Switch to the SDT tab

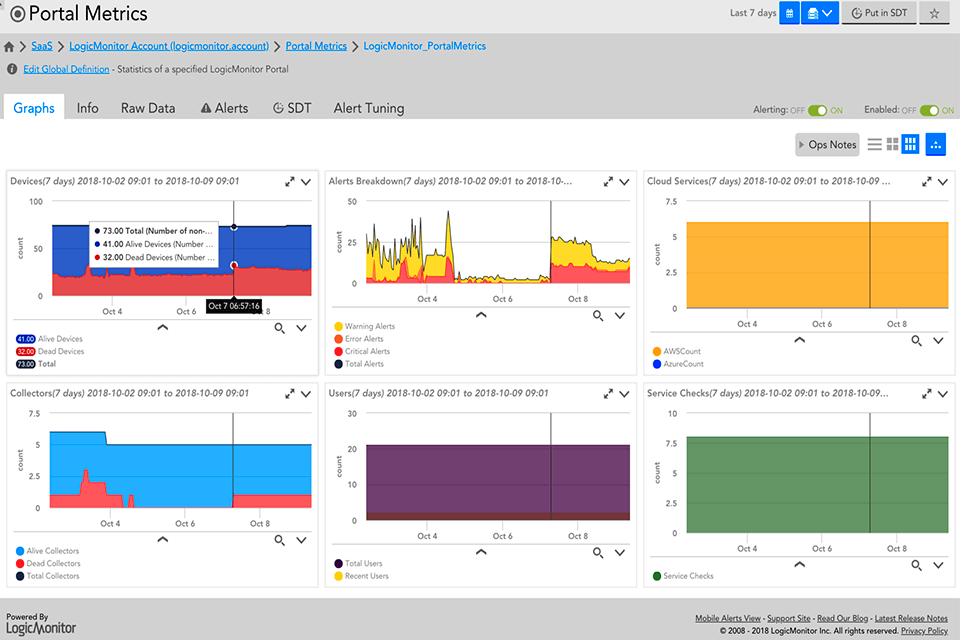(292, 108)
